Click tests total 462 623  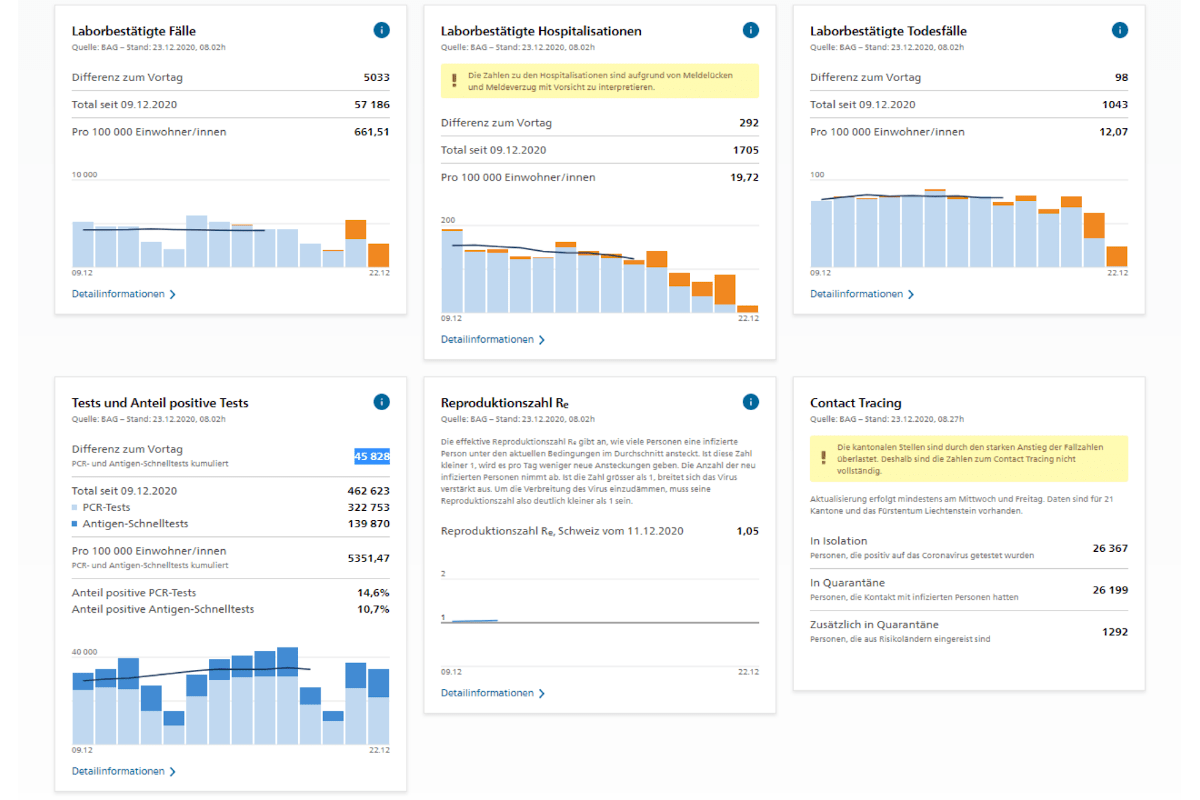click(x=369, y=491)
